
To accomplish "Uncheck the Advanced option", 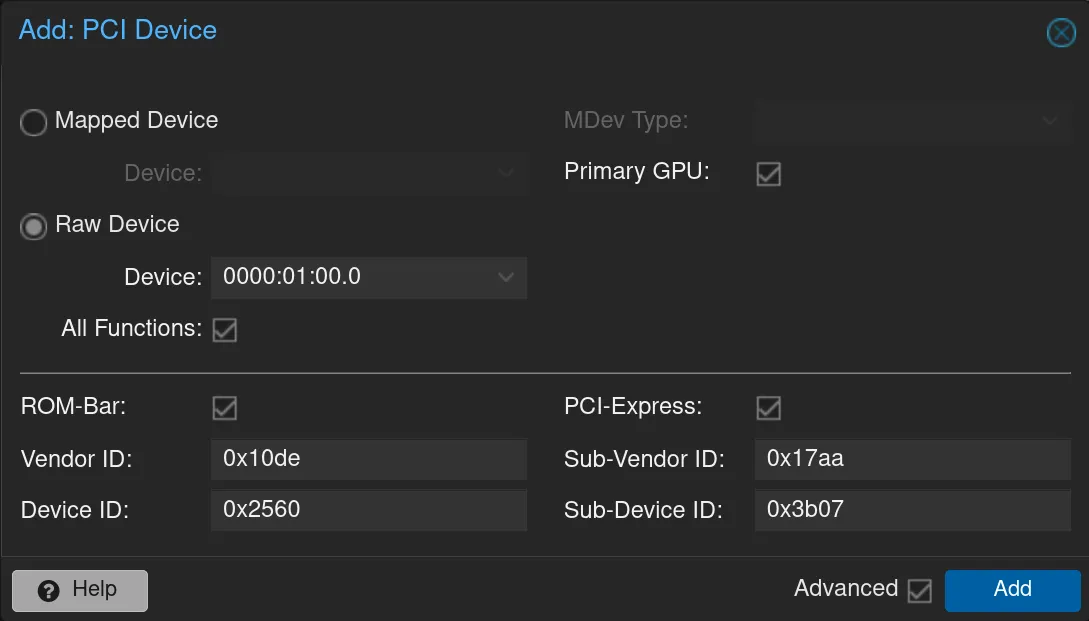I will coord(919,590).
